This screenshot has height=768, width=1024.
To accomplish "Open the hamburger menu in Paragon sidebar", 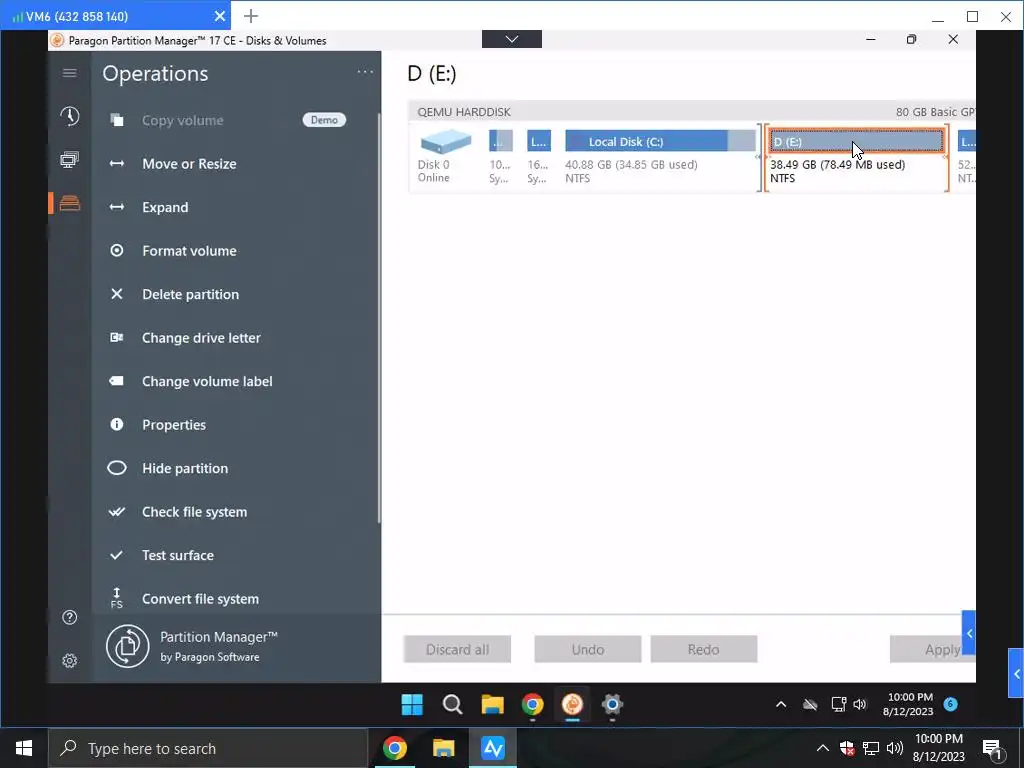I will pyautogui.click(x=69, y=73).
